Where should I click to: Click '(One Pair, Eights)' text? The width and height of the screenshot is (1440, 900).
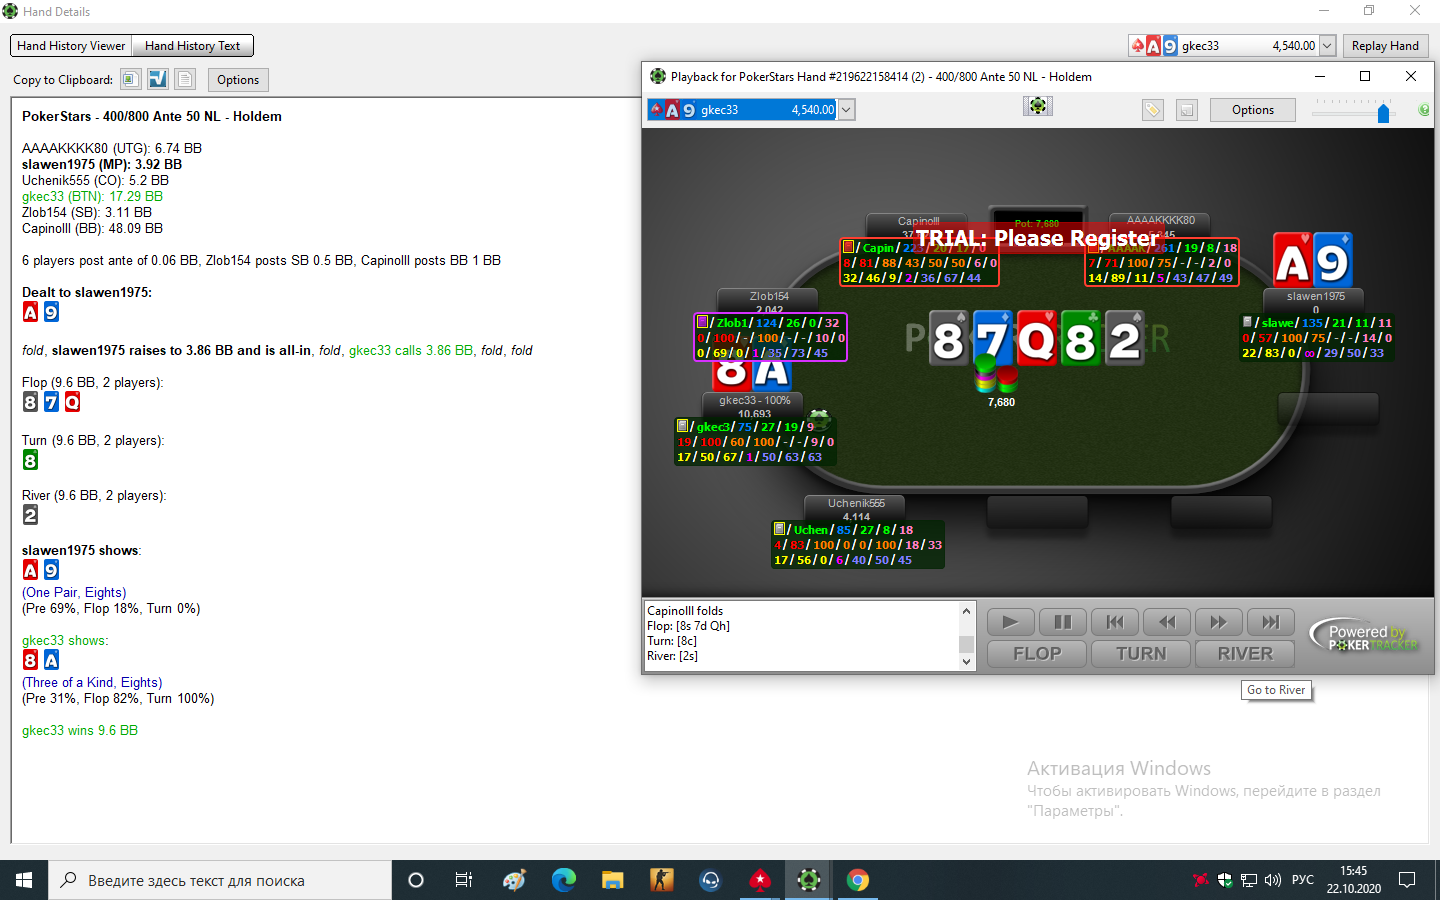(74, 593)
